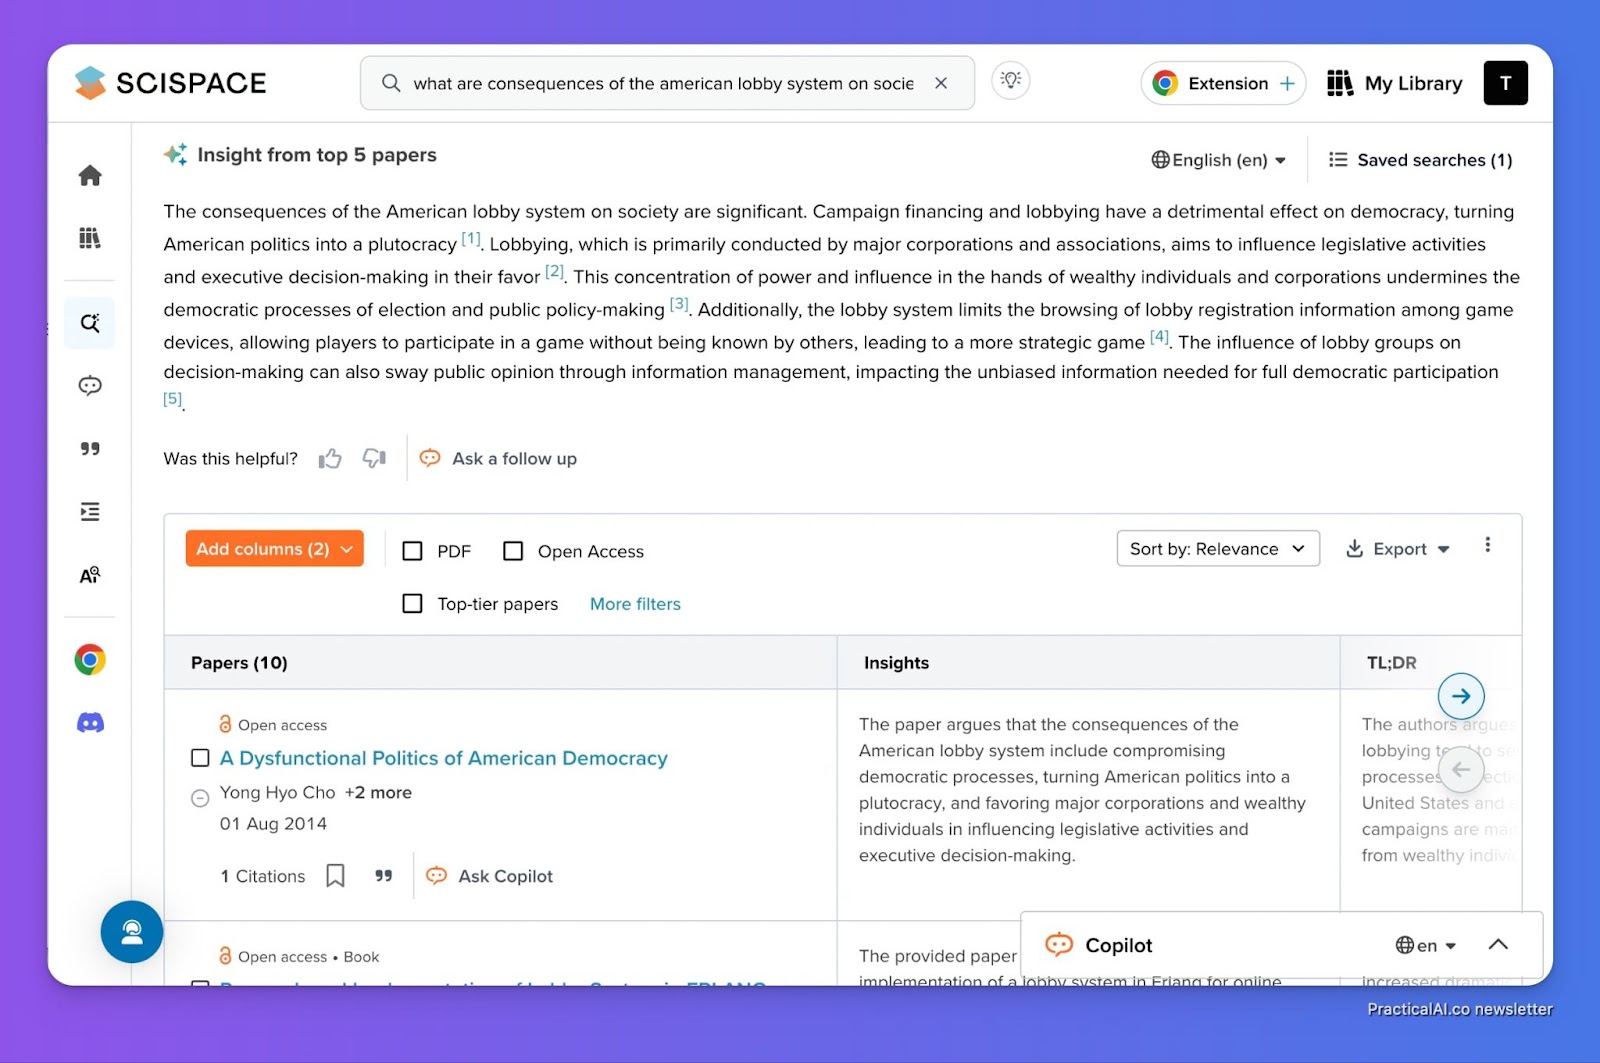Click thumbs up for helpful
Viewport: 1600px width, 1063px height.
tap(330, 459)
